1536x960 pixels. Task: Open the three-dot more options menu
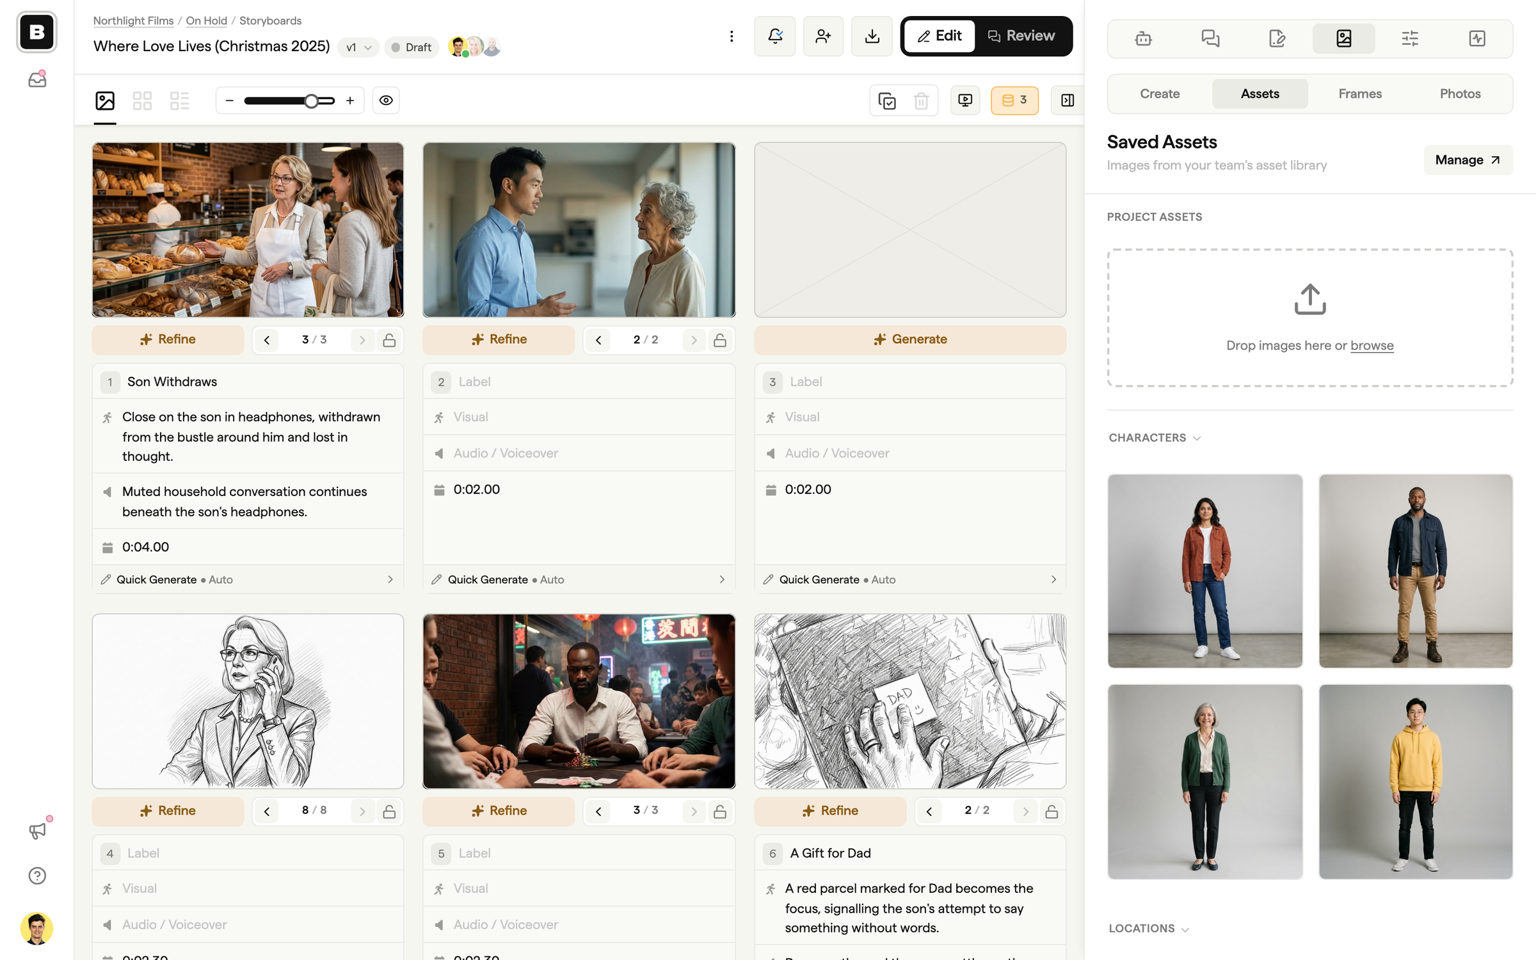click(x=731, y=36)
